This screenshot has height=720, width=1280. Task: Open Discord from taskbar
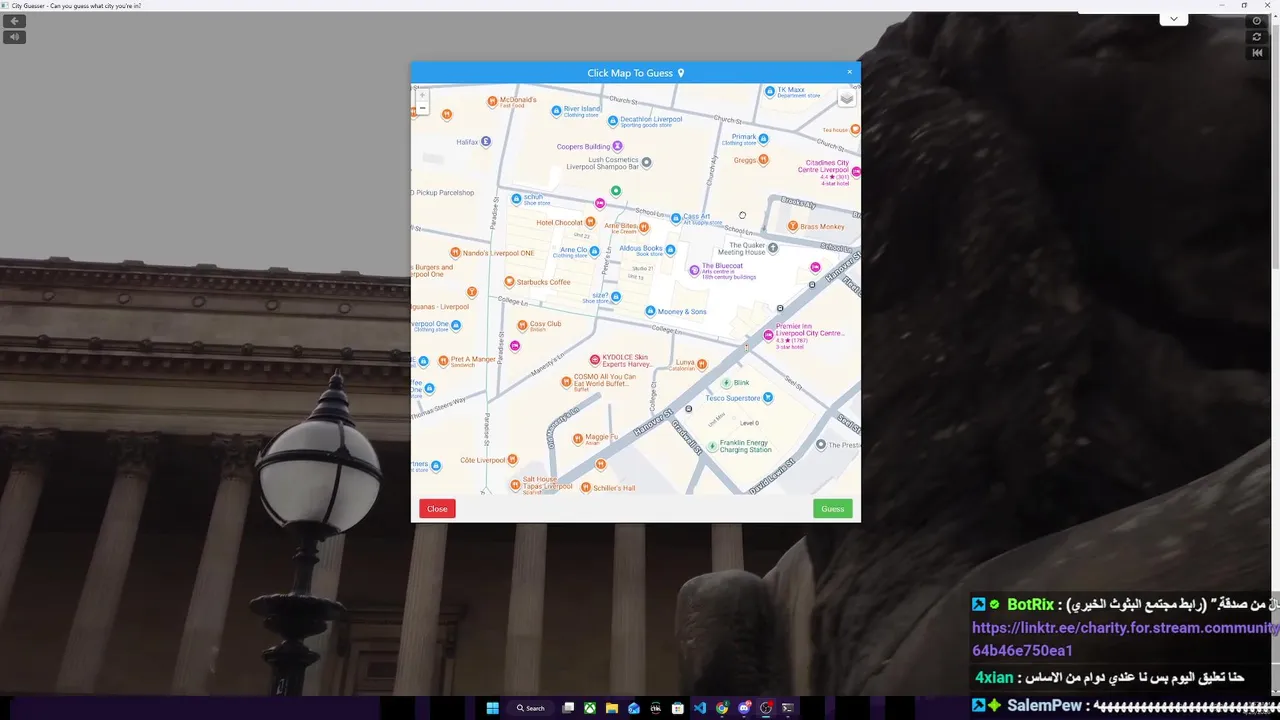tap(744, 708)
